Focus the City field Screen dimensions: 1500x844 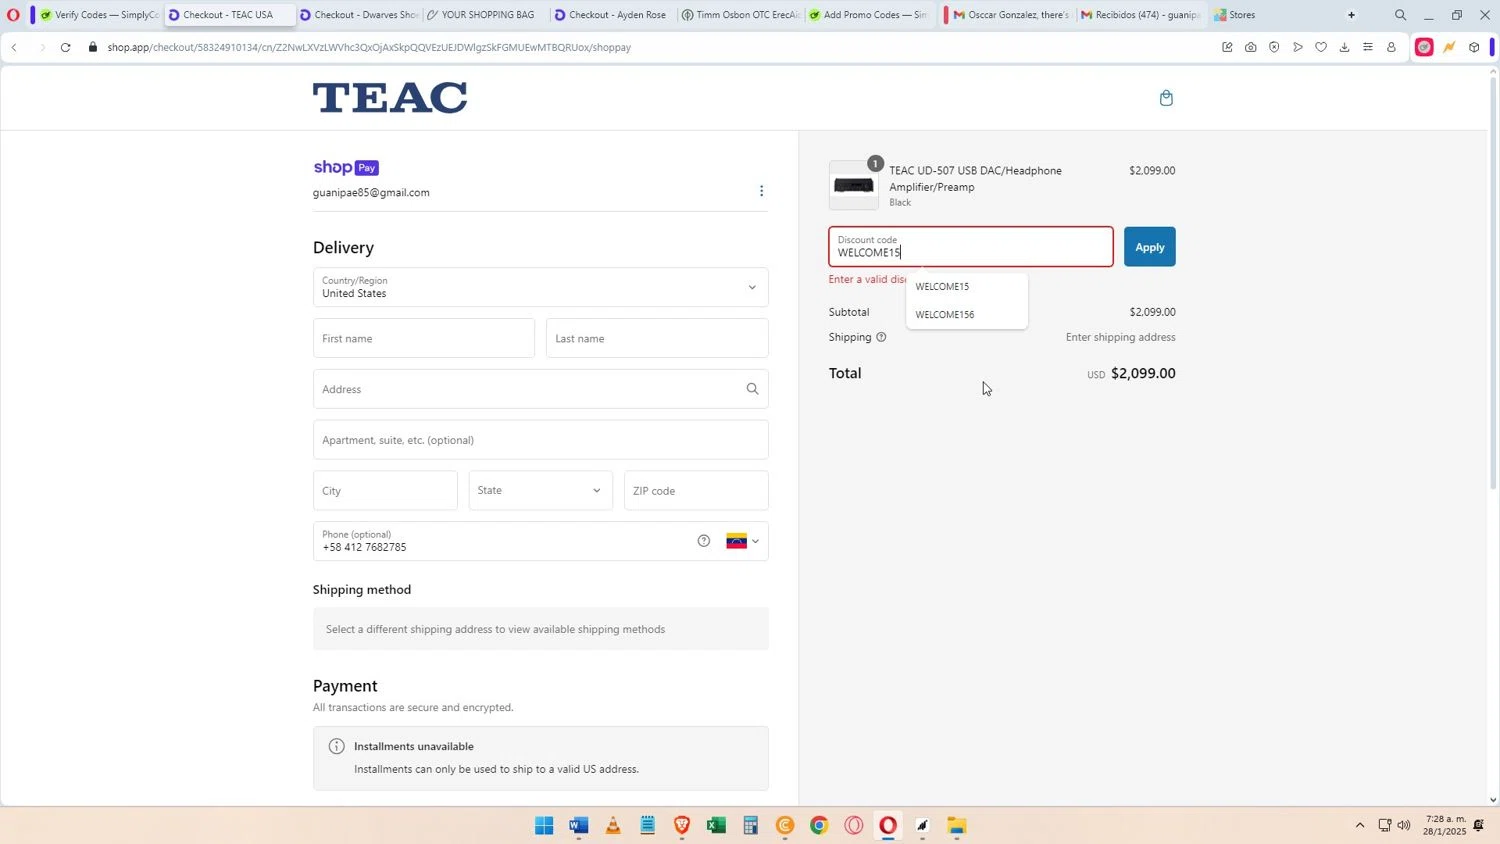point(385,490)
